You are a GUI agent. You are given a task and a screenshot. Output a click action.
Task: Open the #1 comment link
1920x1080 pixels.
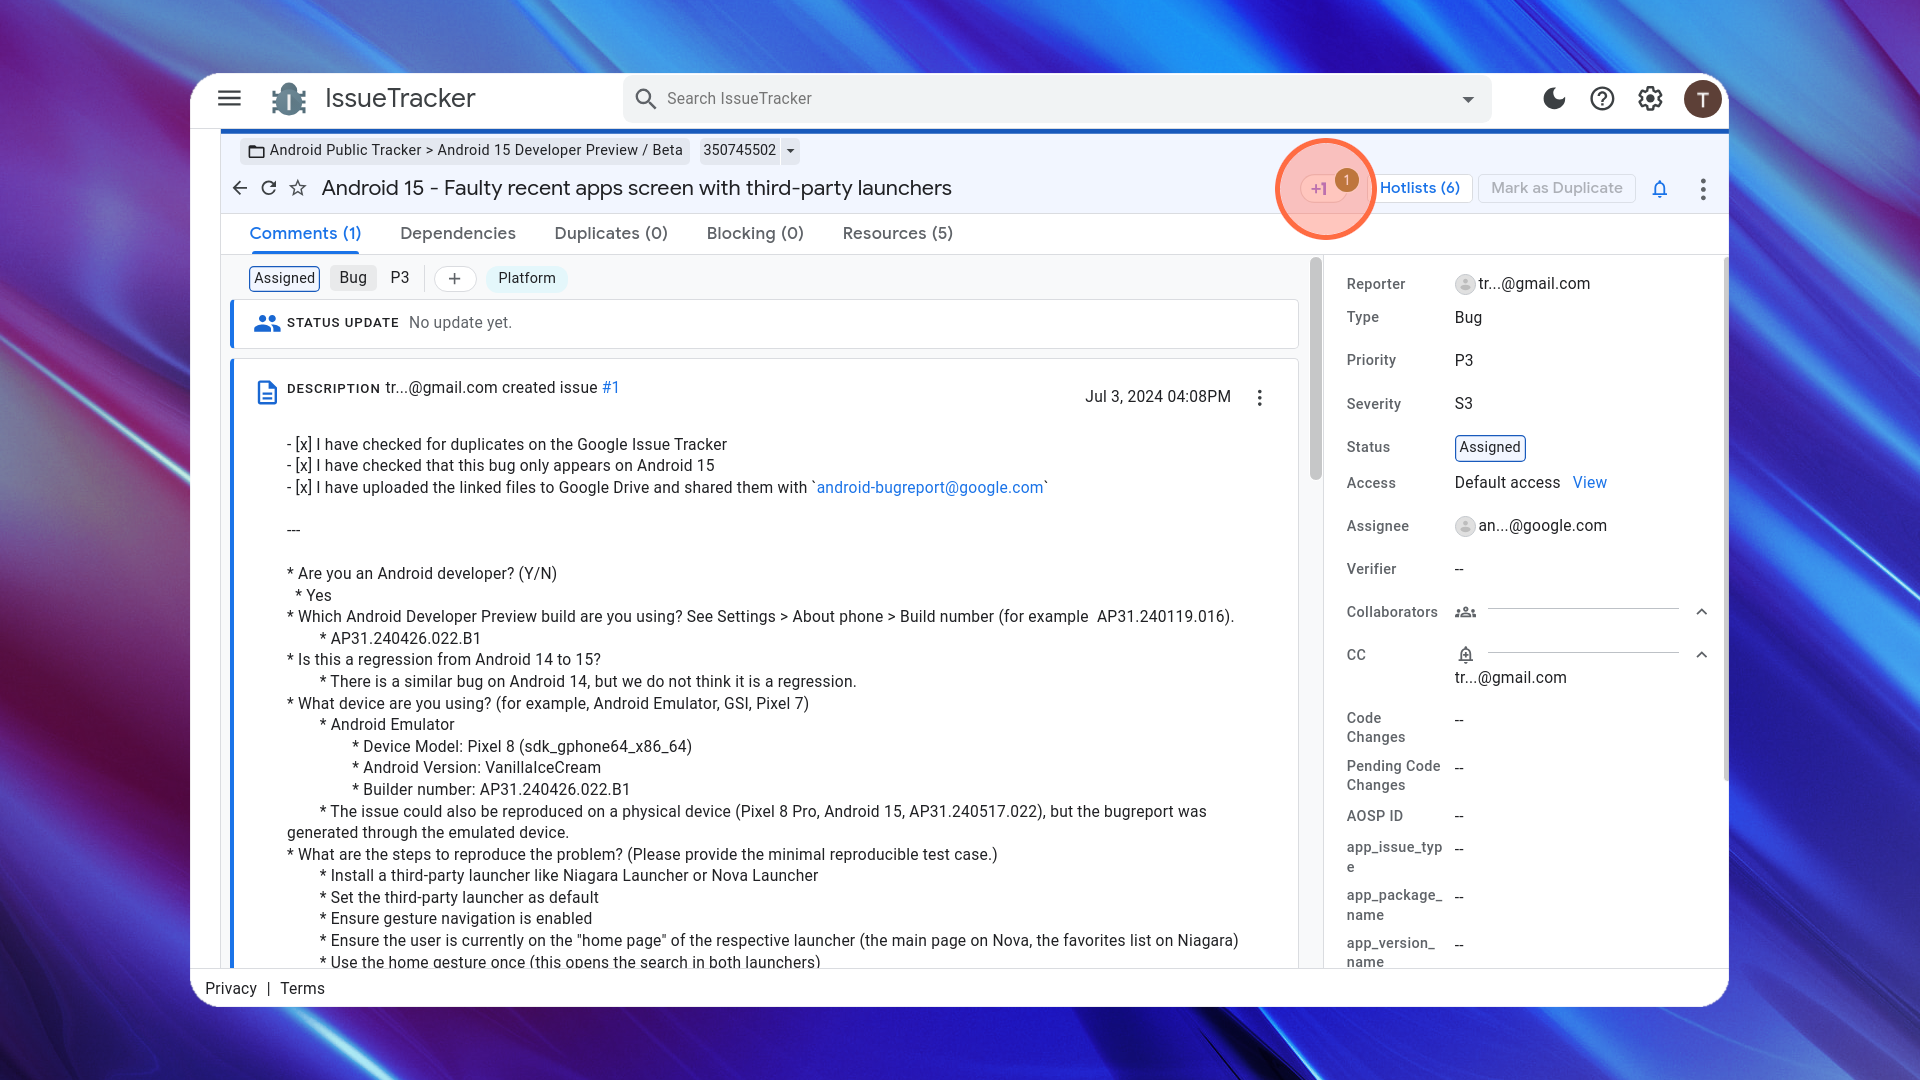click(x=611, y=388)
